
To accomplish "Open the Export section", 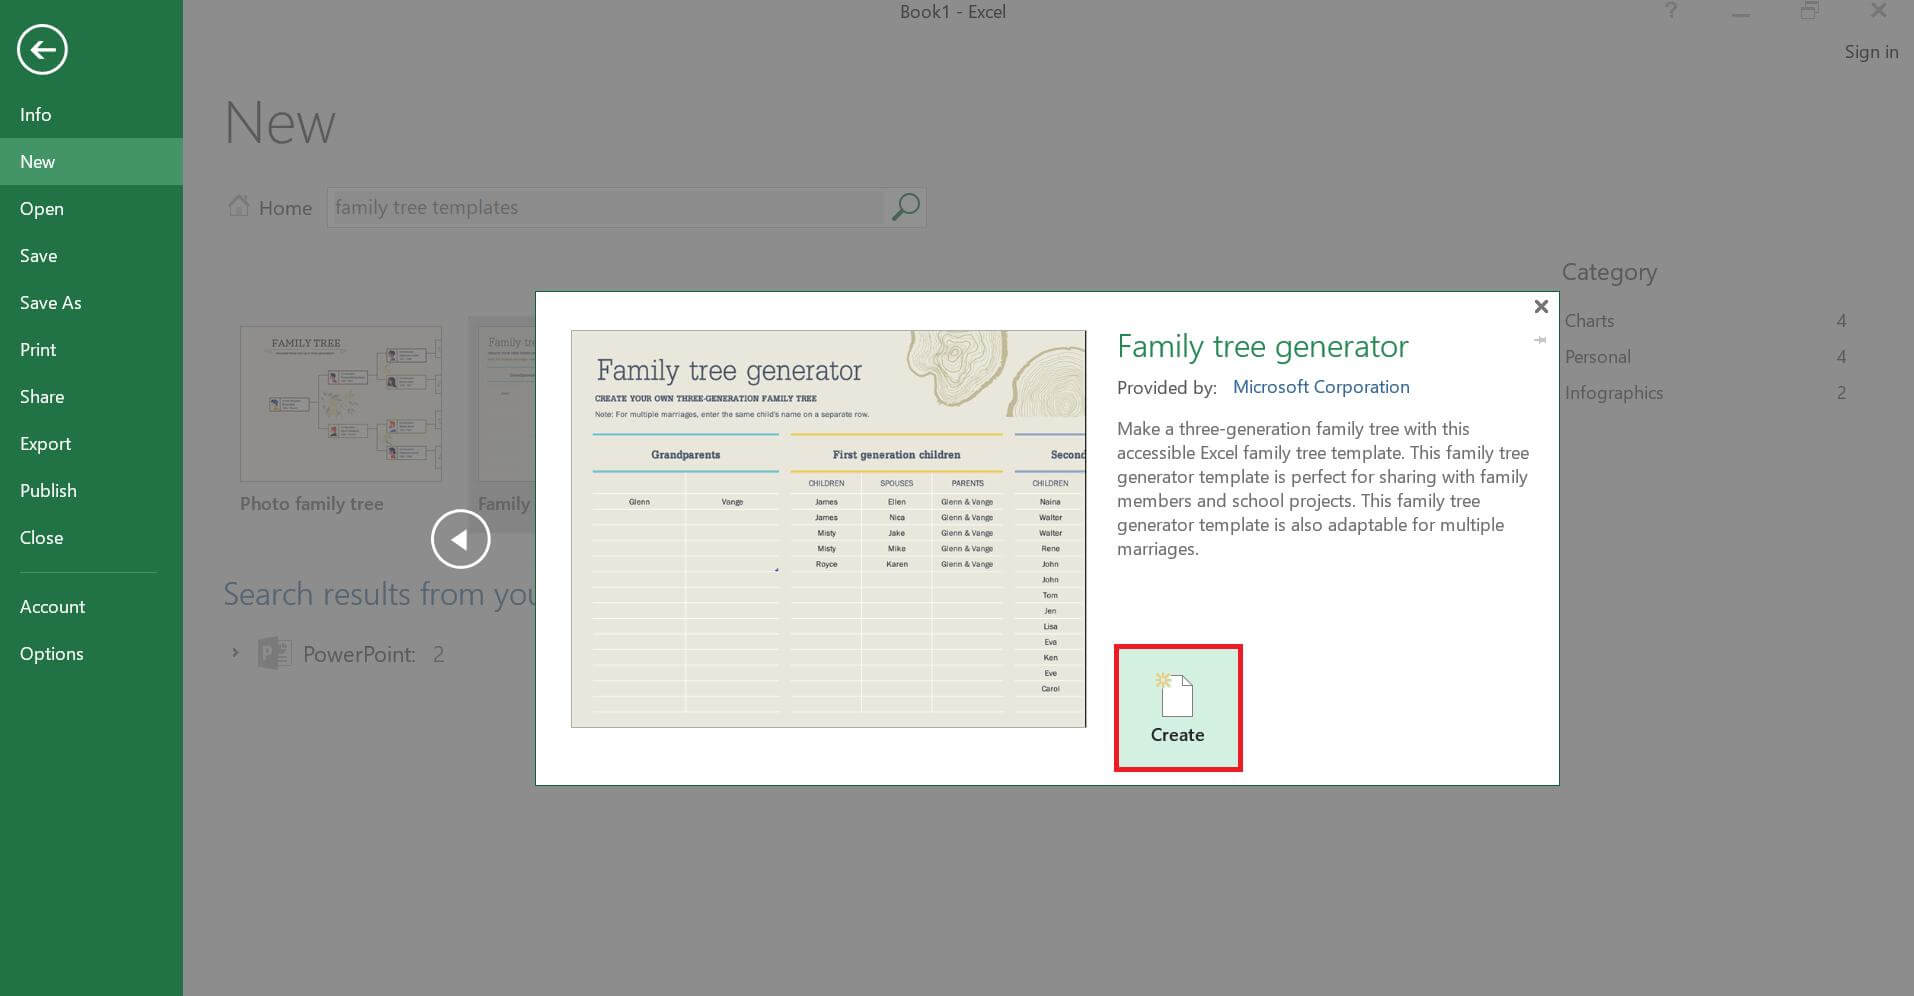I will coord(45,443).
